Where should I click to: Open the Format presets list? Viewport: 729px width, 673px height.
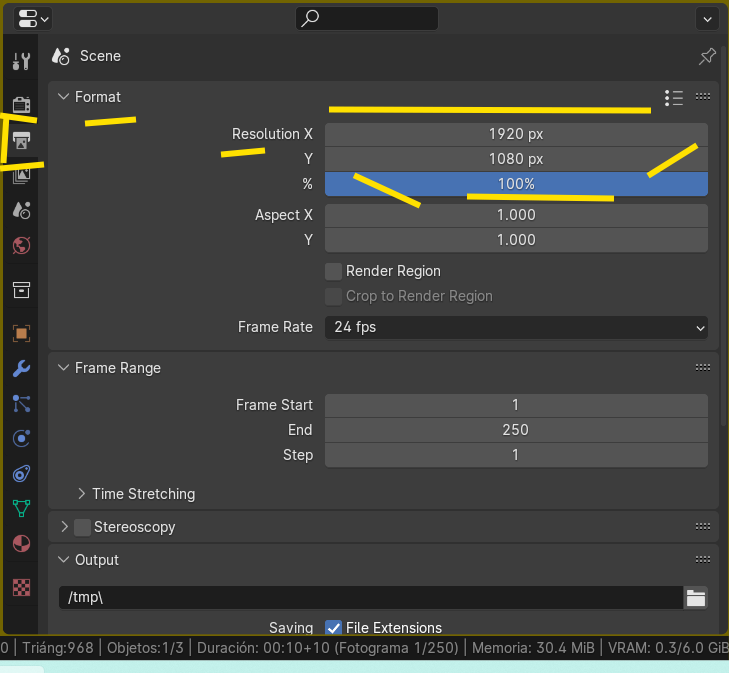[674, 97]
